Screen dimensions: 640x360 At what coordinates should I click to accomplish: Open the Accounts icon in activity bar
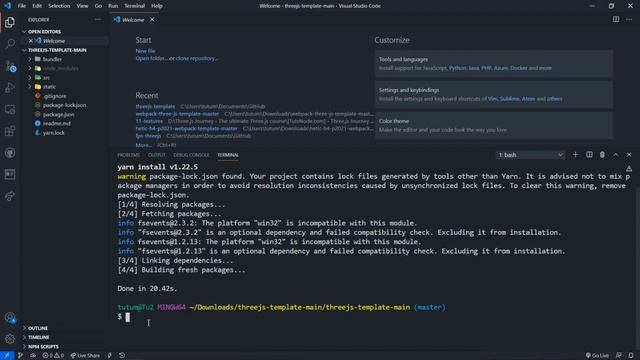click(x=10, y=318)
